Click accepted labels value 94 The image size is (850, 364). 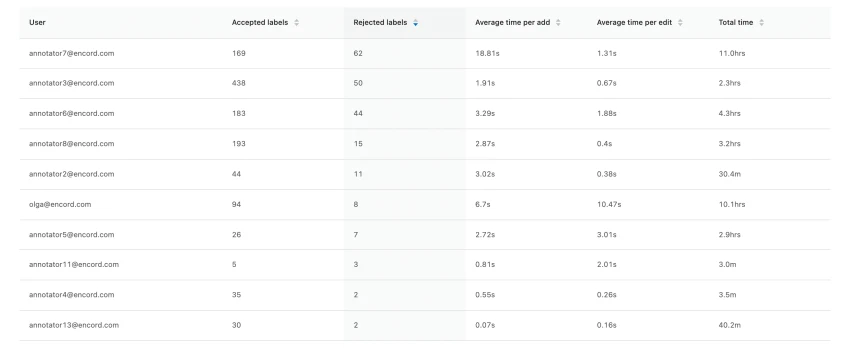click(x=236, y=205)
